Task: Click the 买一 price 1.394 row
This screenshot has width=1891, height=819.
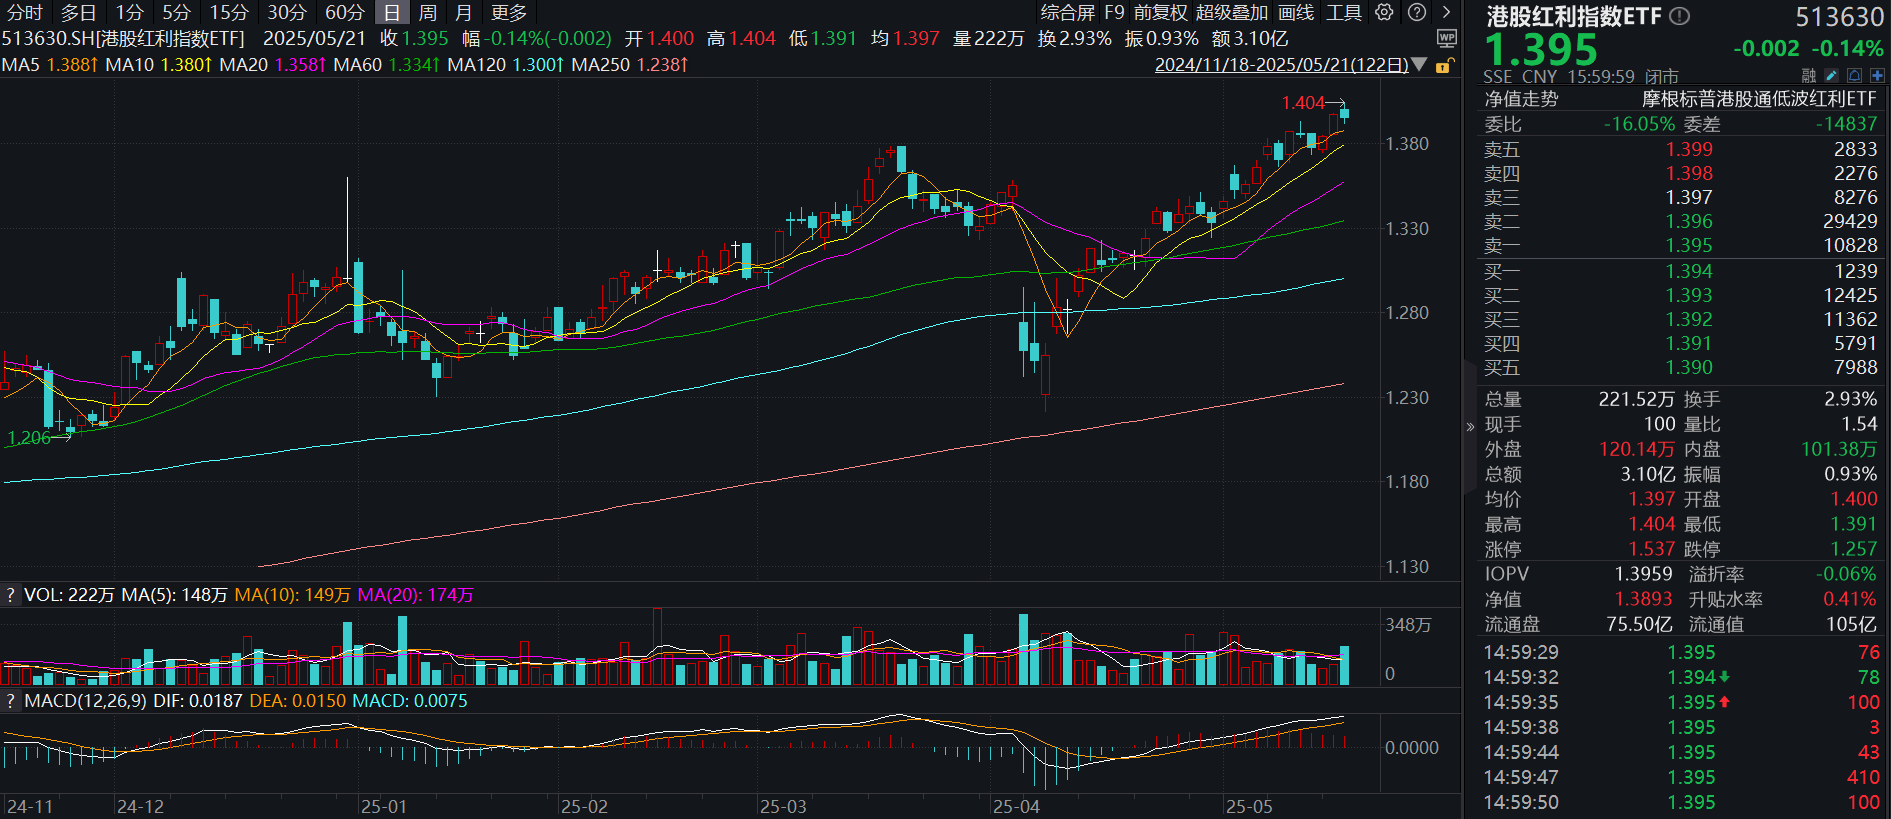Action: (x=1681, y=271)
